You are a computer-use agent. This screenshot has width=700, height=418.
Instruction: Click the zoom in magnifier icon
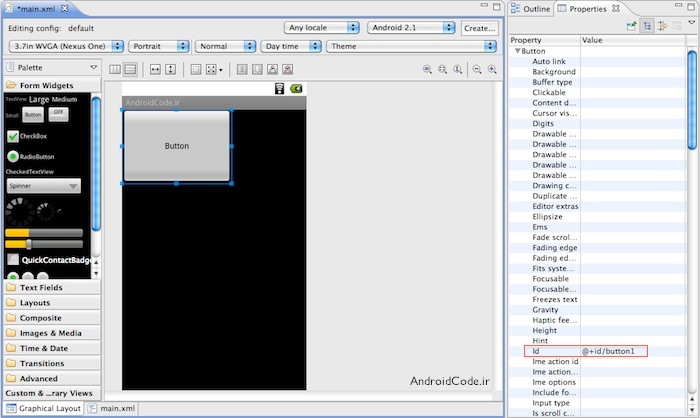point(492,69)
